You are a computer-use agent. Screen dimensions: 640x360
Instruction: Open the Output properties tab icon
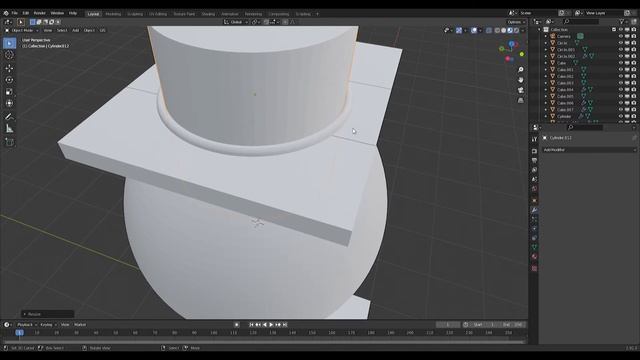click(x=534, y=160)
